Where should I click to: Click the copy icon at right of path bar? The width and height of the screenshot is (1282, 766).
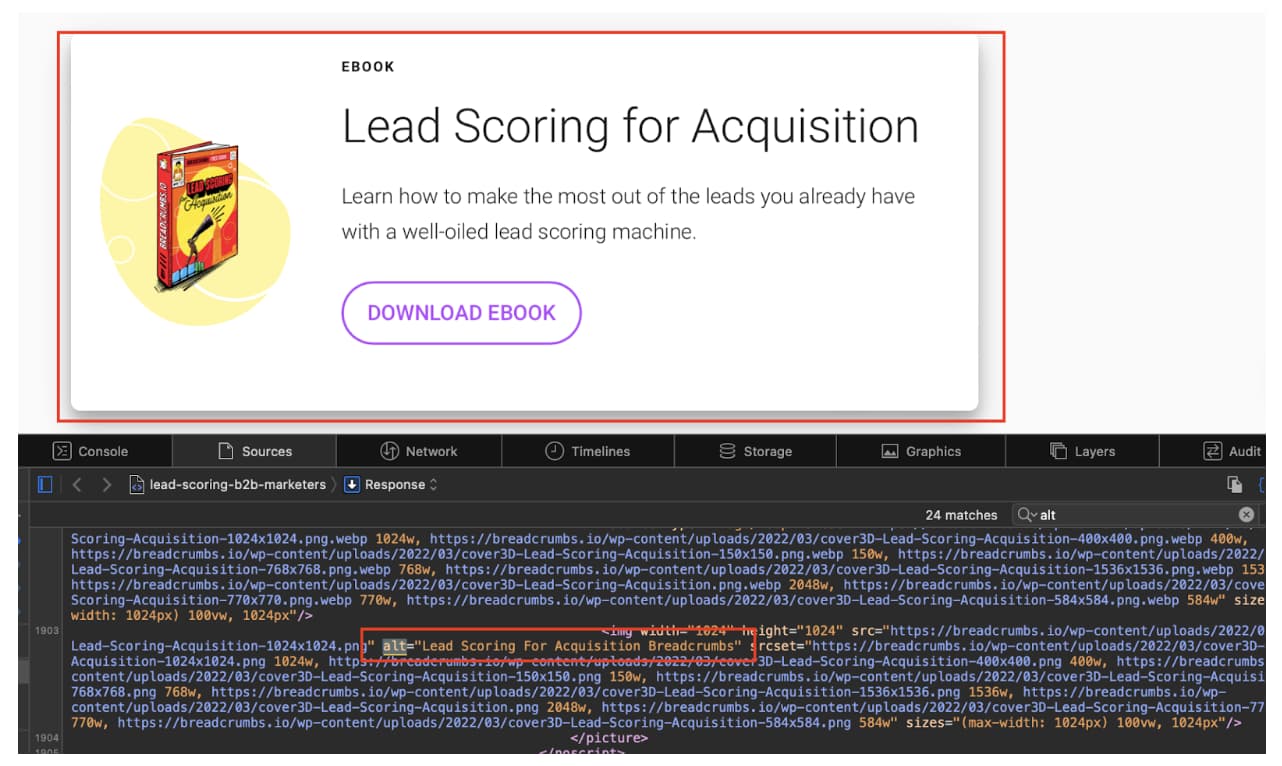tap(1235, 485)
